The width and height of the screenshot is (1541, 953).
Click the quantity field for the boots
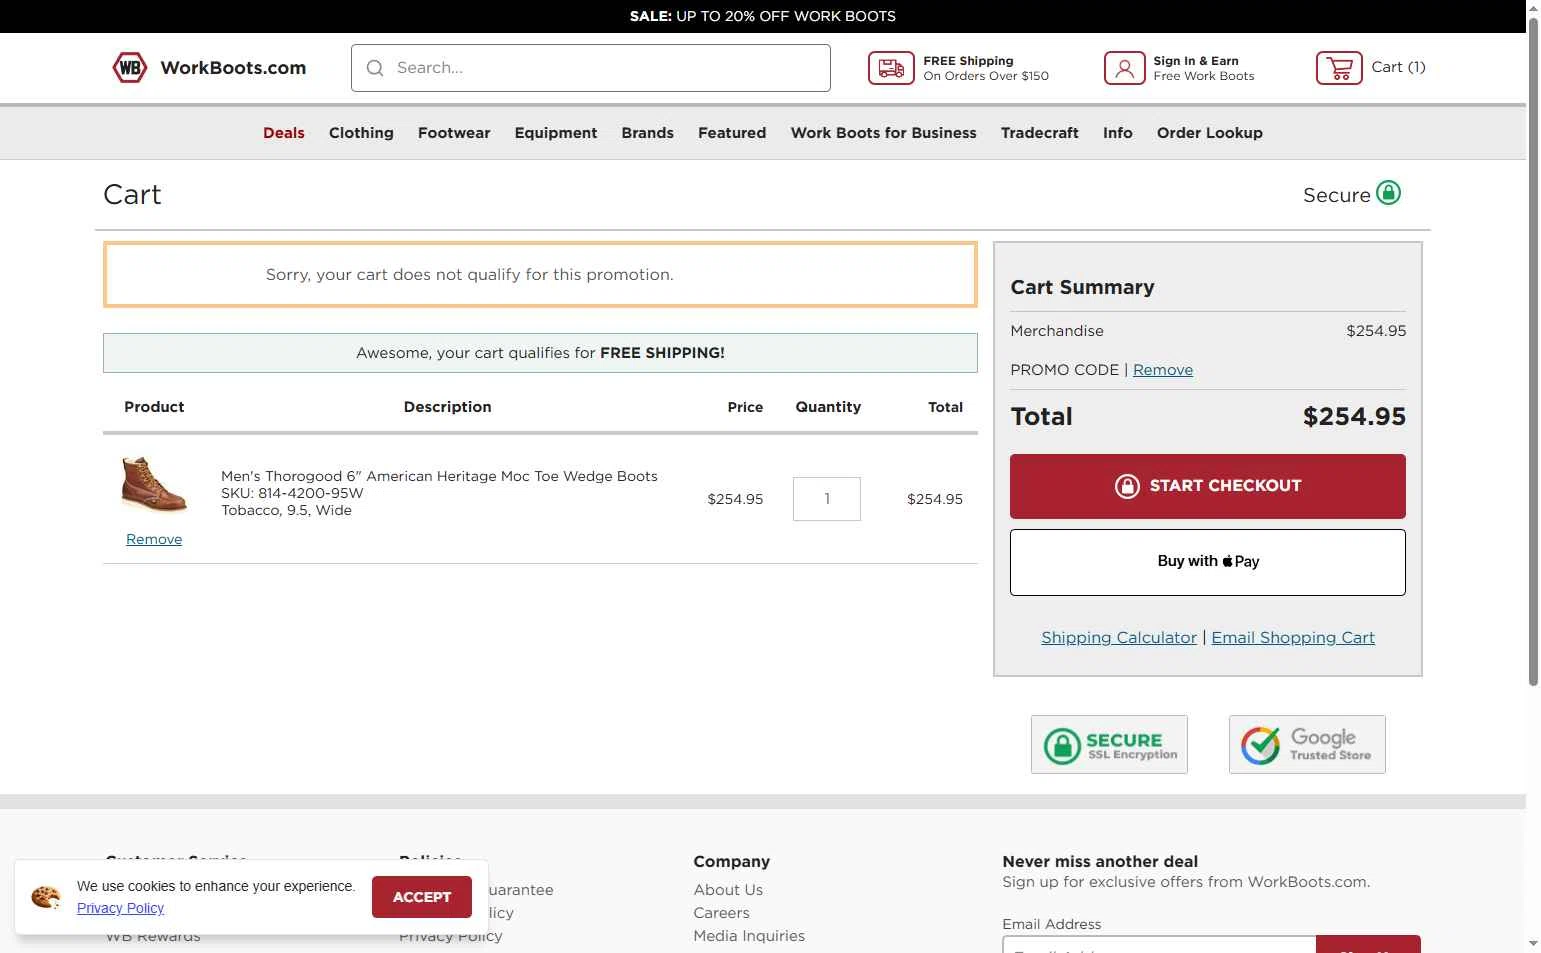point(827,499)
